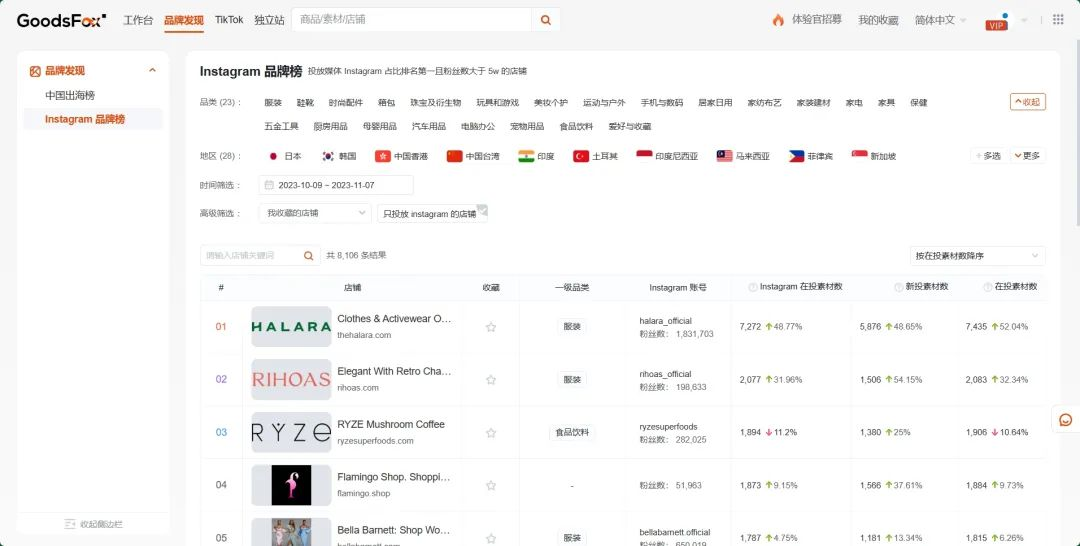Toggle favorite star for Flamingo Shop

pyautogui.click(x=491, y=486)
